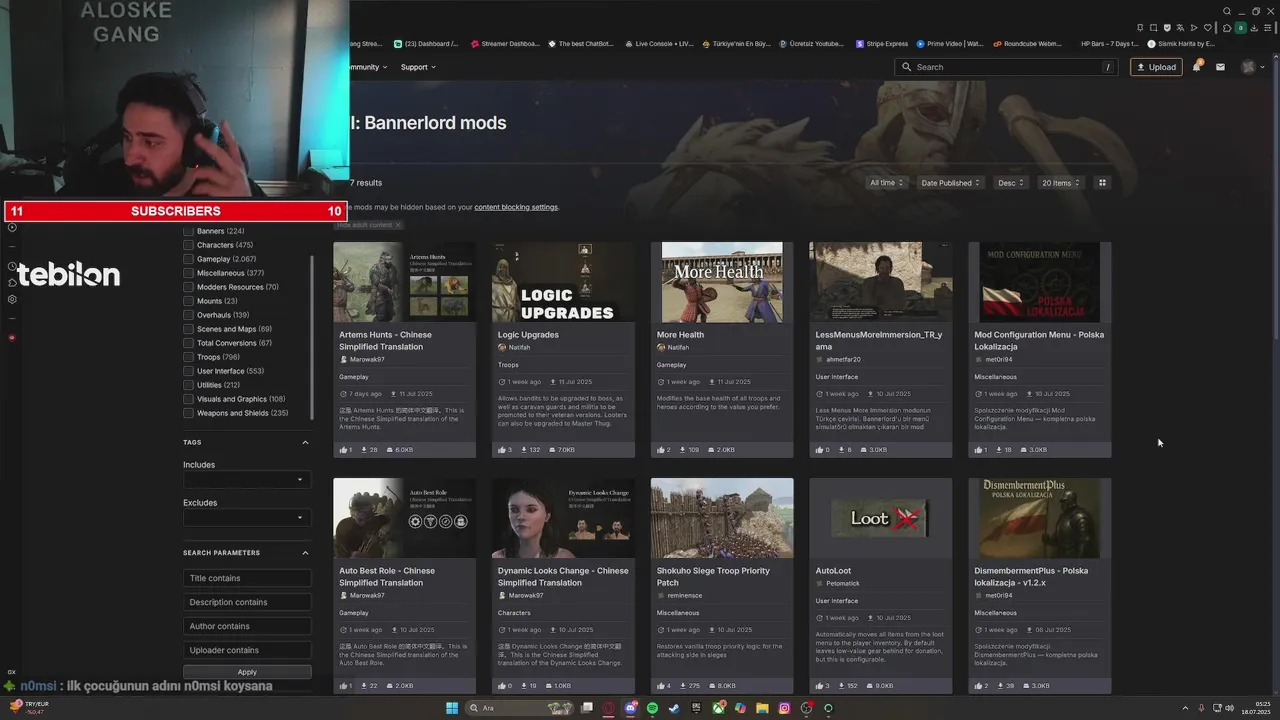Open File Explorer from the taskbar
Screen dimensions: 1280x720
click(762, 708)
